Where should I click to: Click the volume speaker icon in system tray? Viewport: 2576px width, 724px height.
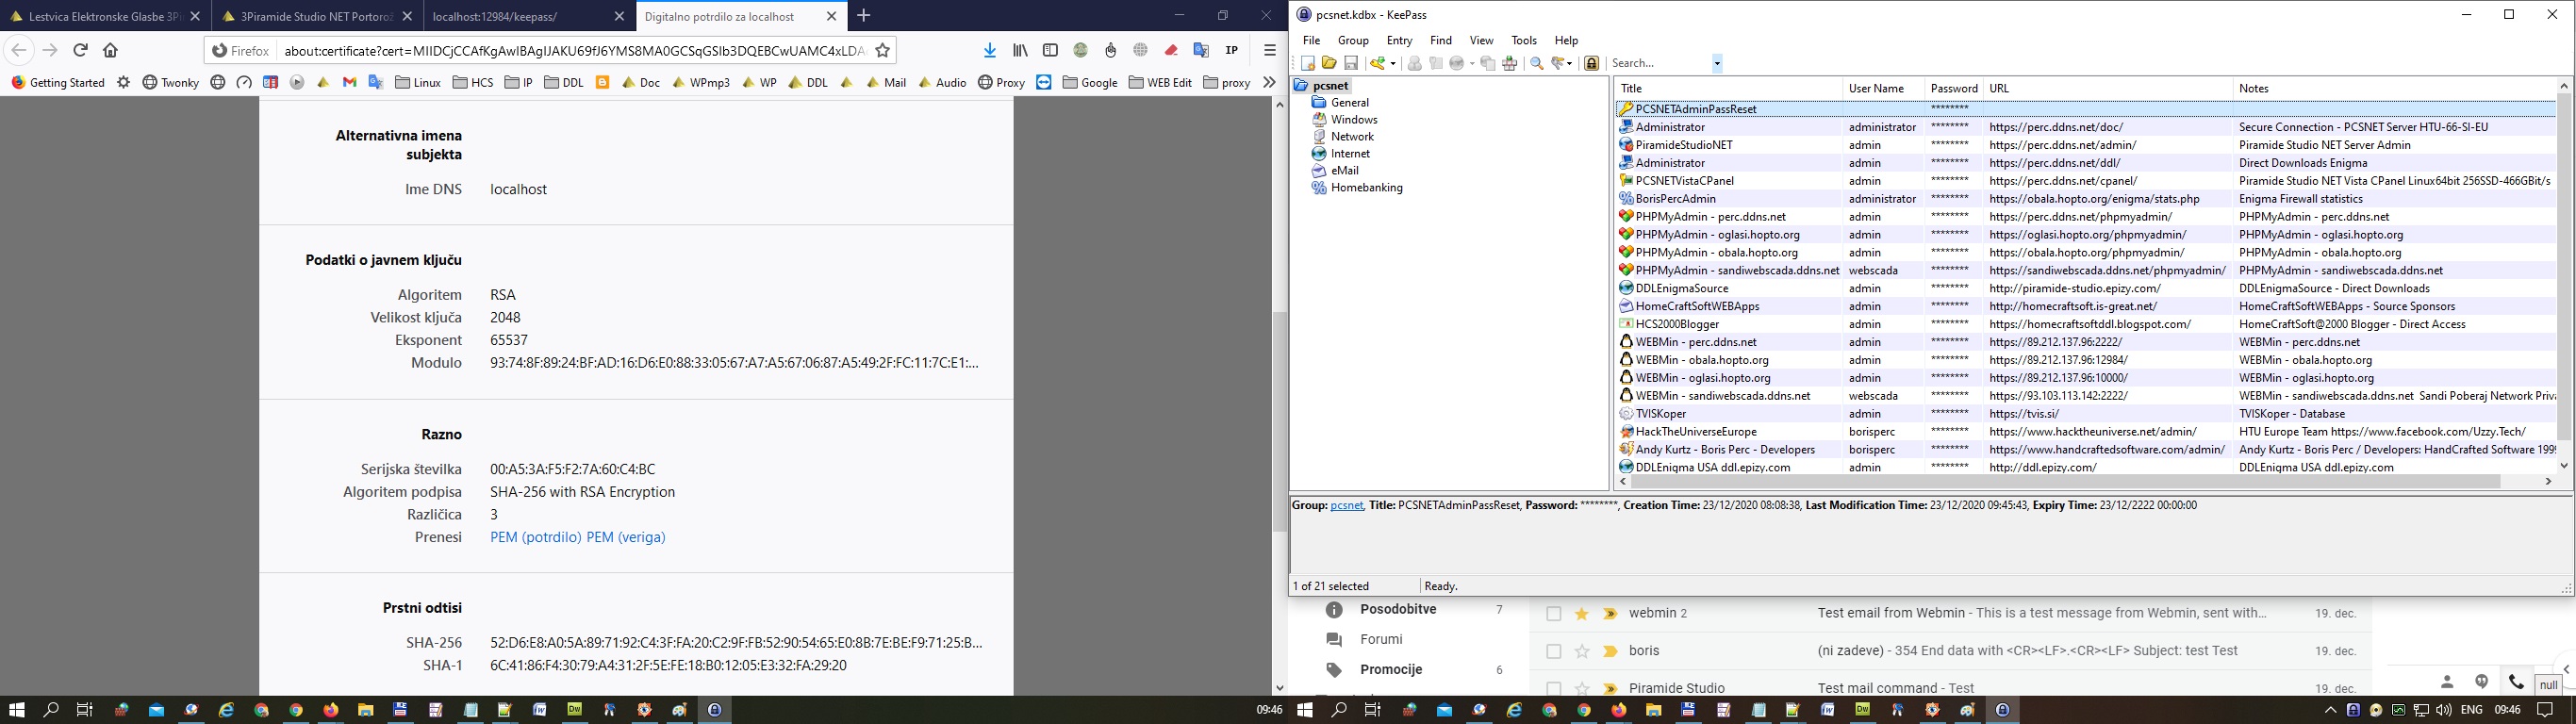(2444, 710)
